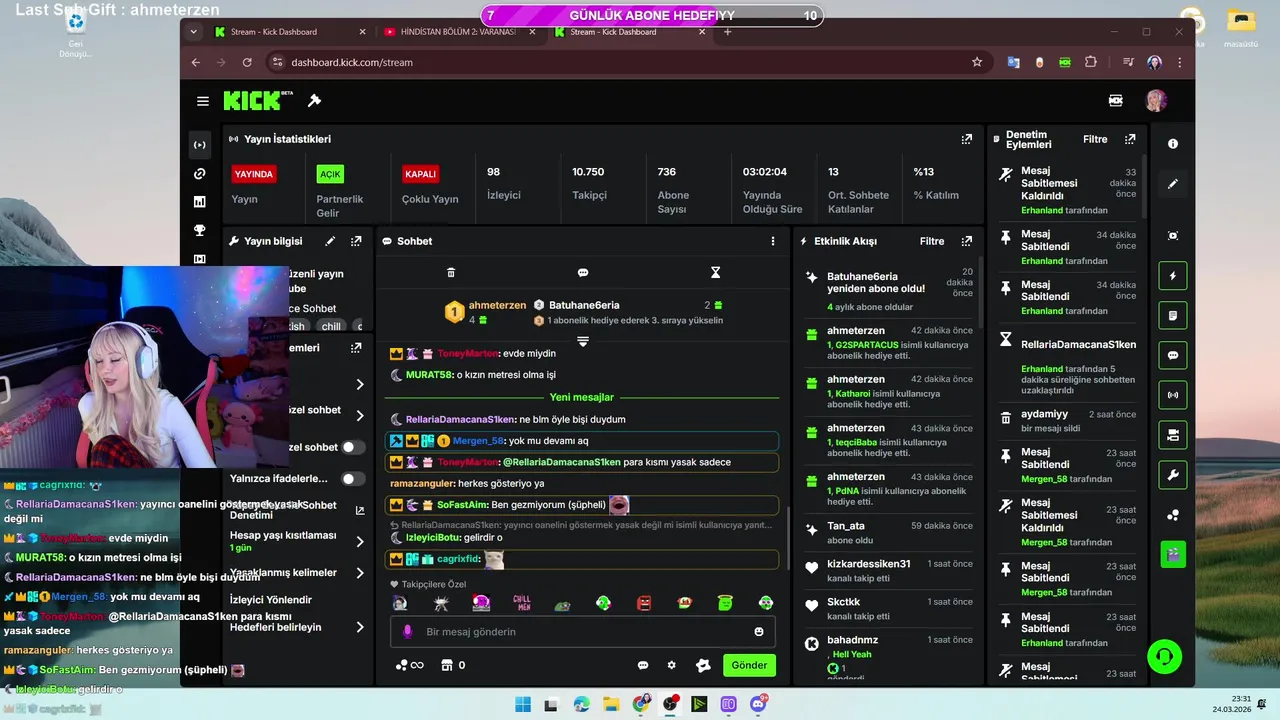Open the hamburger menu beside Kick logo
The height and width of the screenshot is (720, 1280).
[x=203, y=101]
